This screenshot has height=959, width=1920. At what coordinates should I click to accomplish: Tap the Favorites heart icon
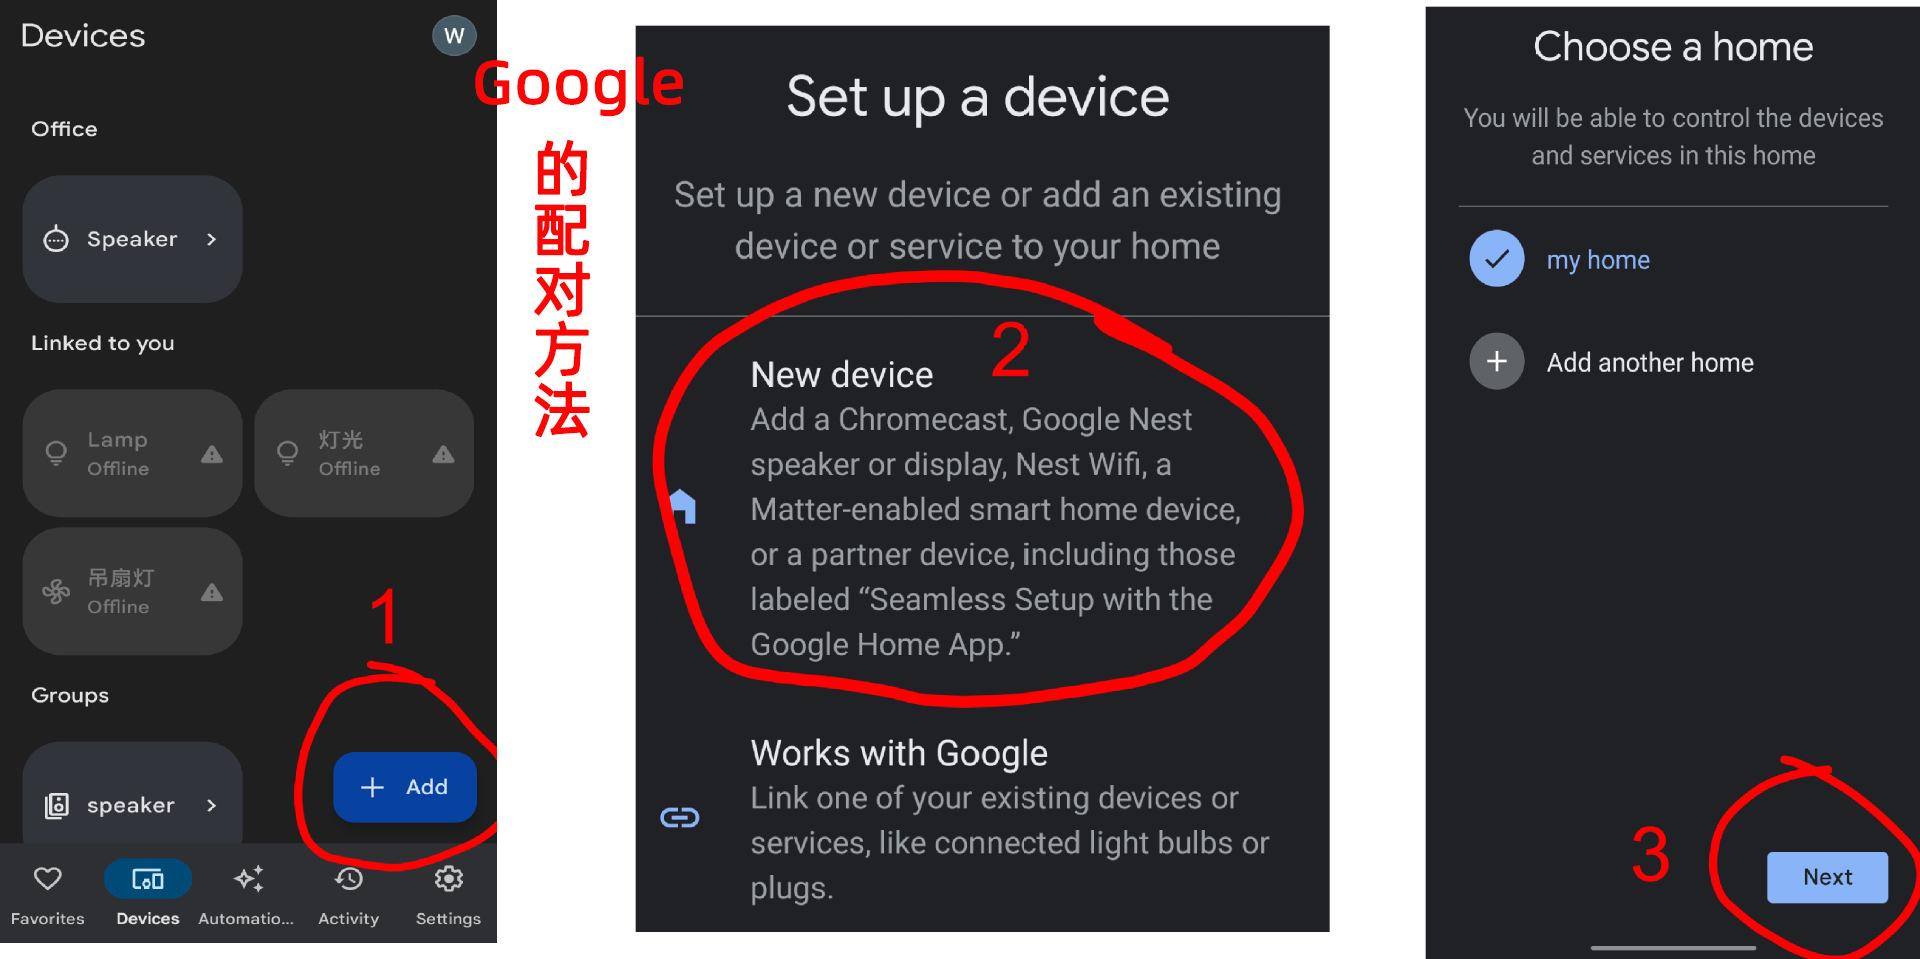tap(47, 879)
